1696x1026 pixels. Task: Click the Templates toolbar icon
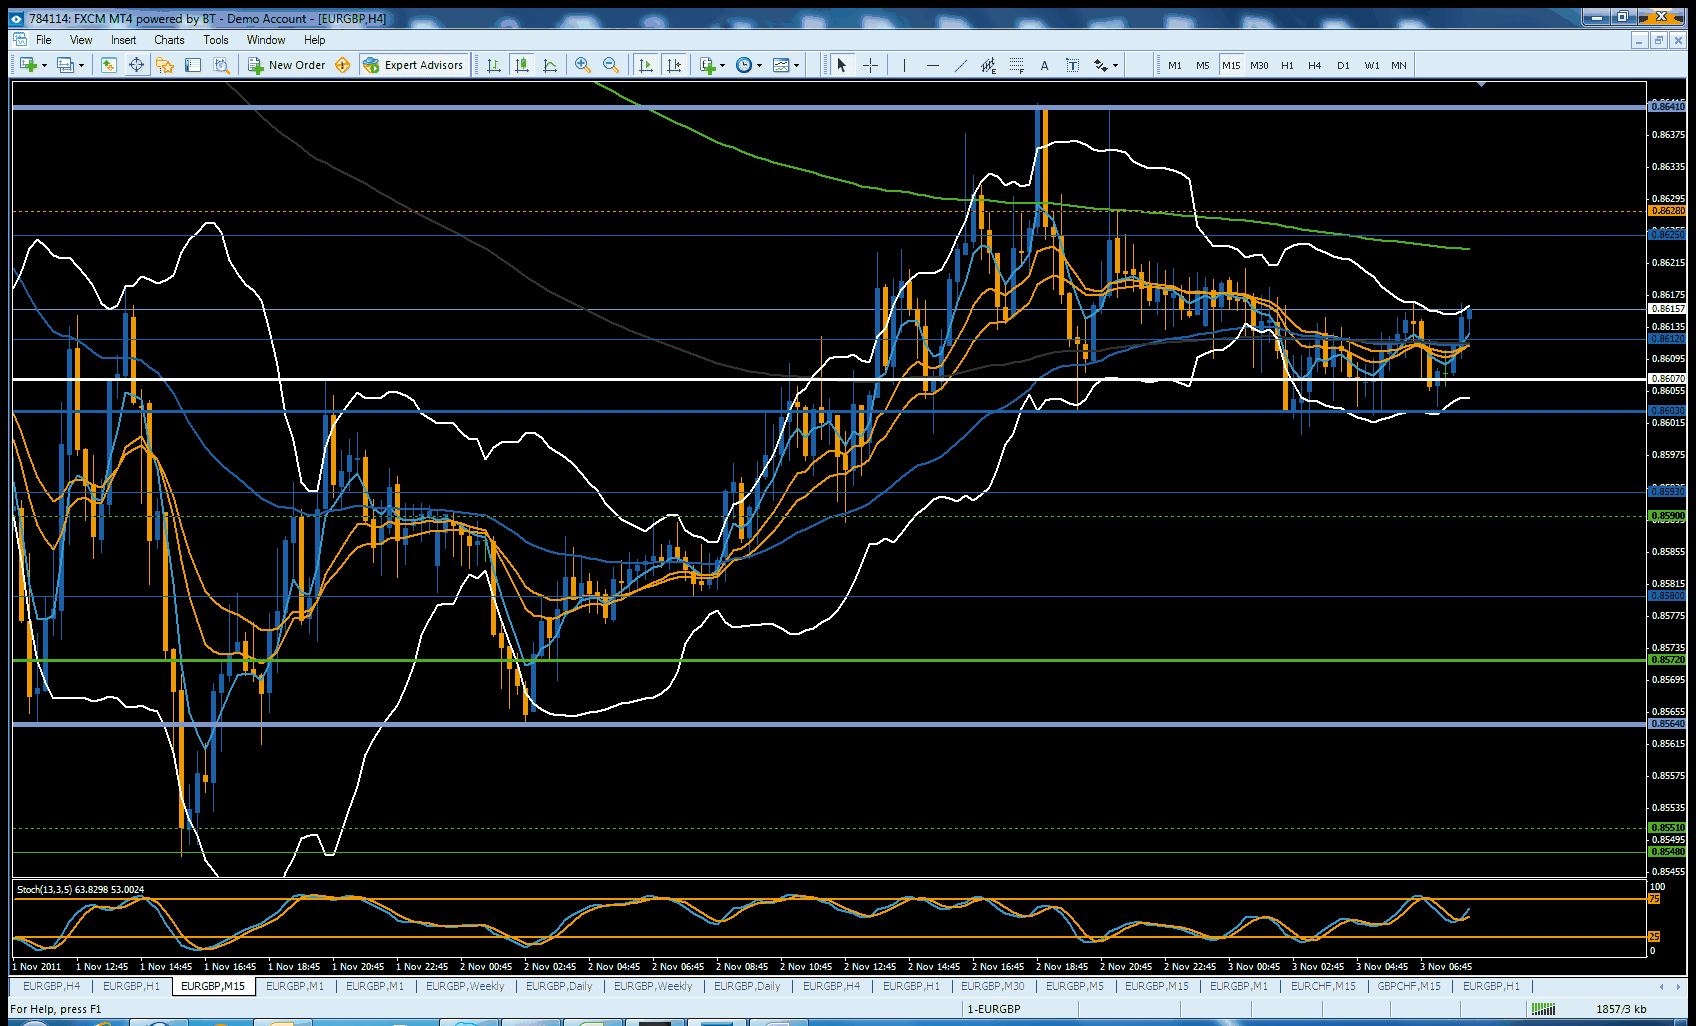781,65
